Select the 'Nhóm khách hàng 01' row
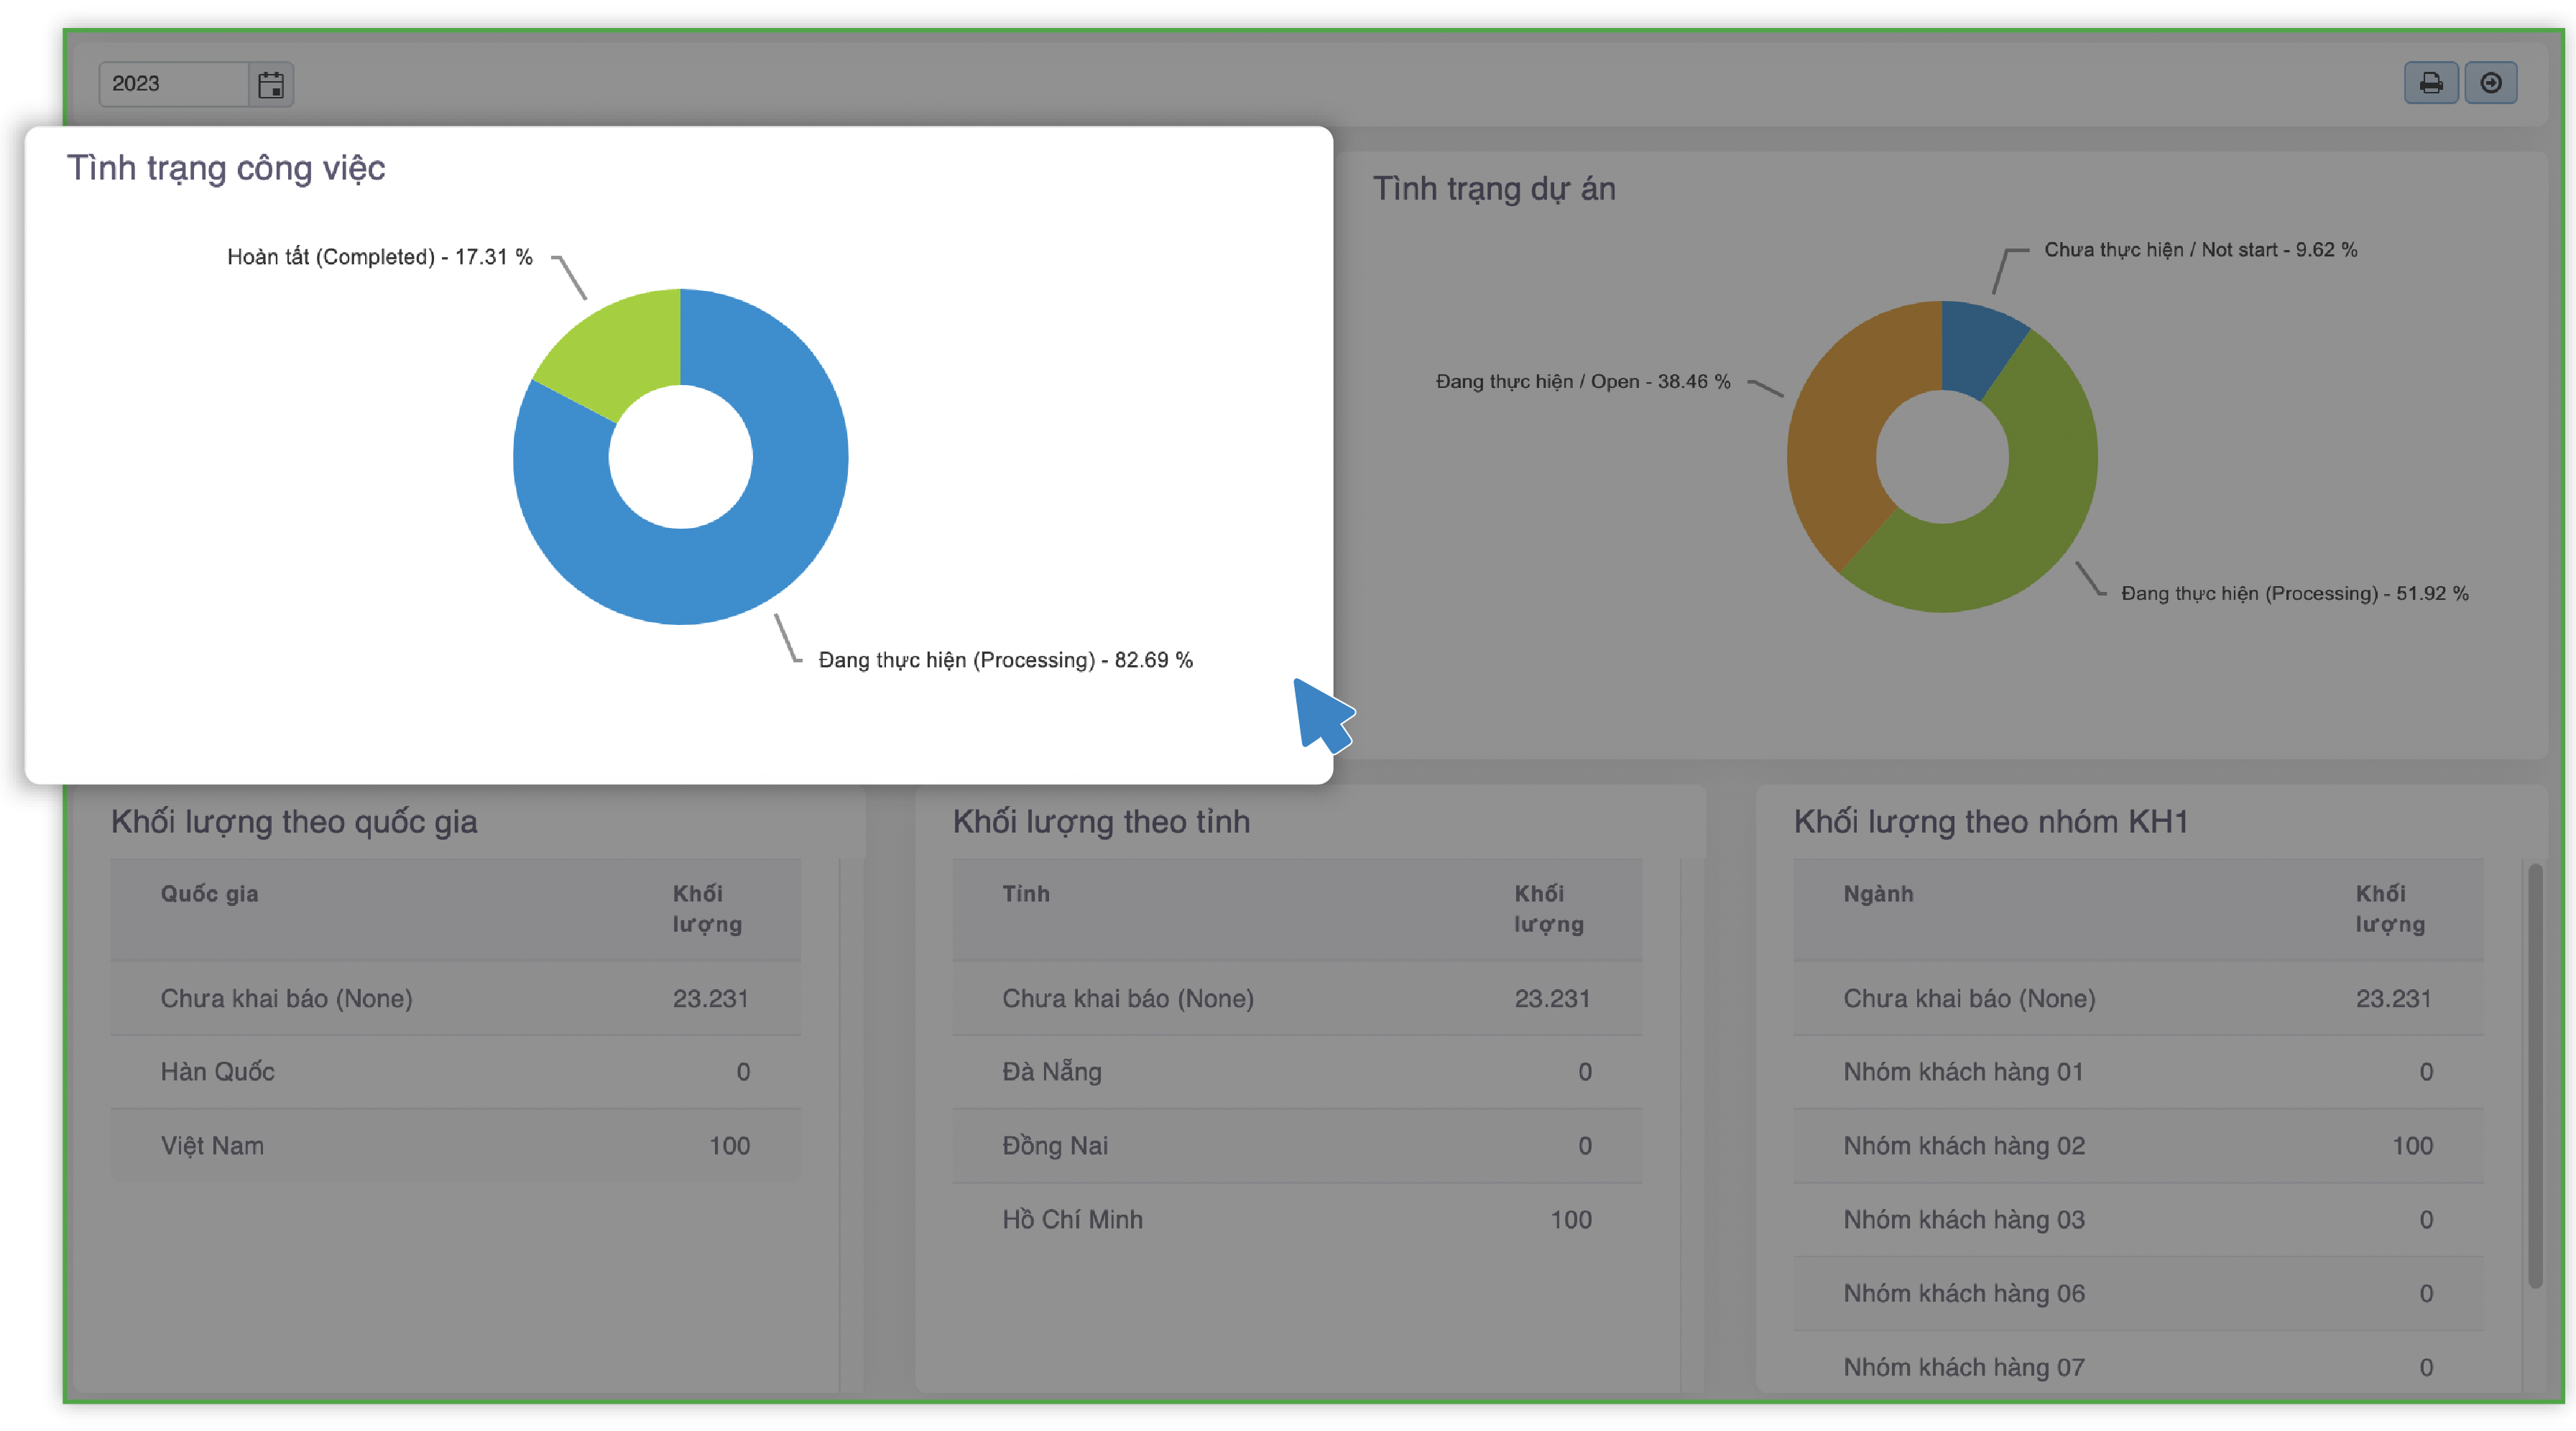 (2138, 1072)
